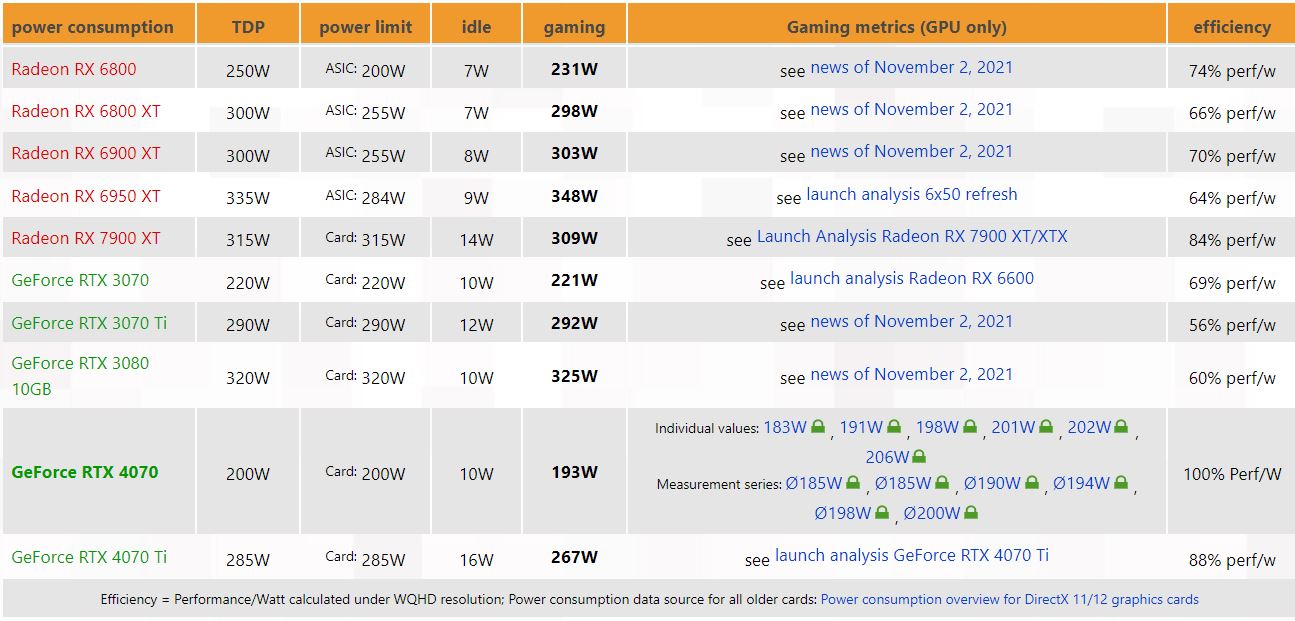
Task: Open the Ø198W measurement series link
Action: pos(843,513)
